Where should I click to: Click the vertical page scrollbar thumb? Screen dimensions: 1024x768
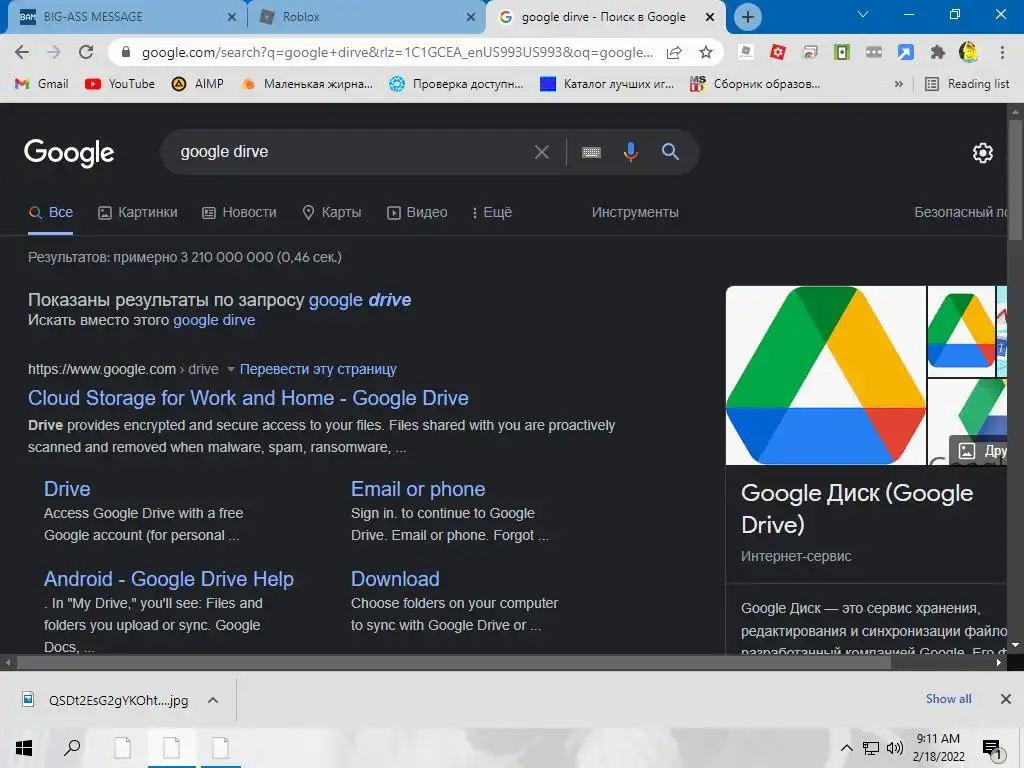click(x=1015, y=179)
